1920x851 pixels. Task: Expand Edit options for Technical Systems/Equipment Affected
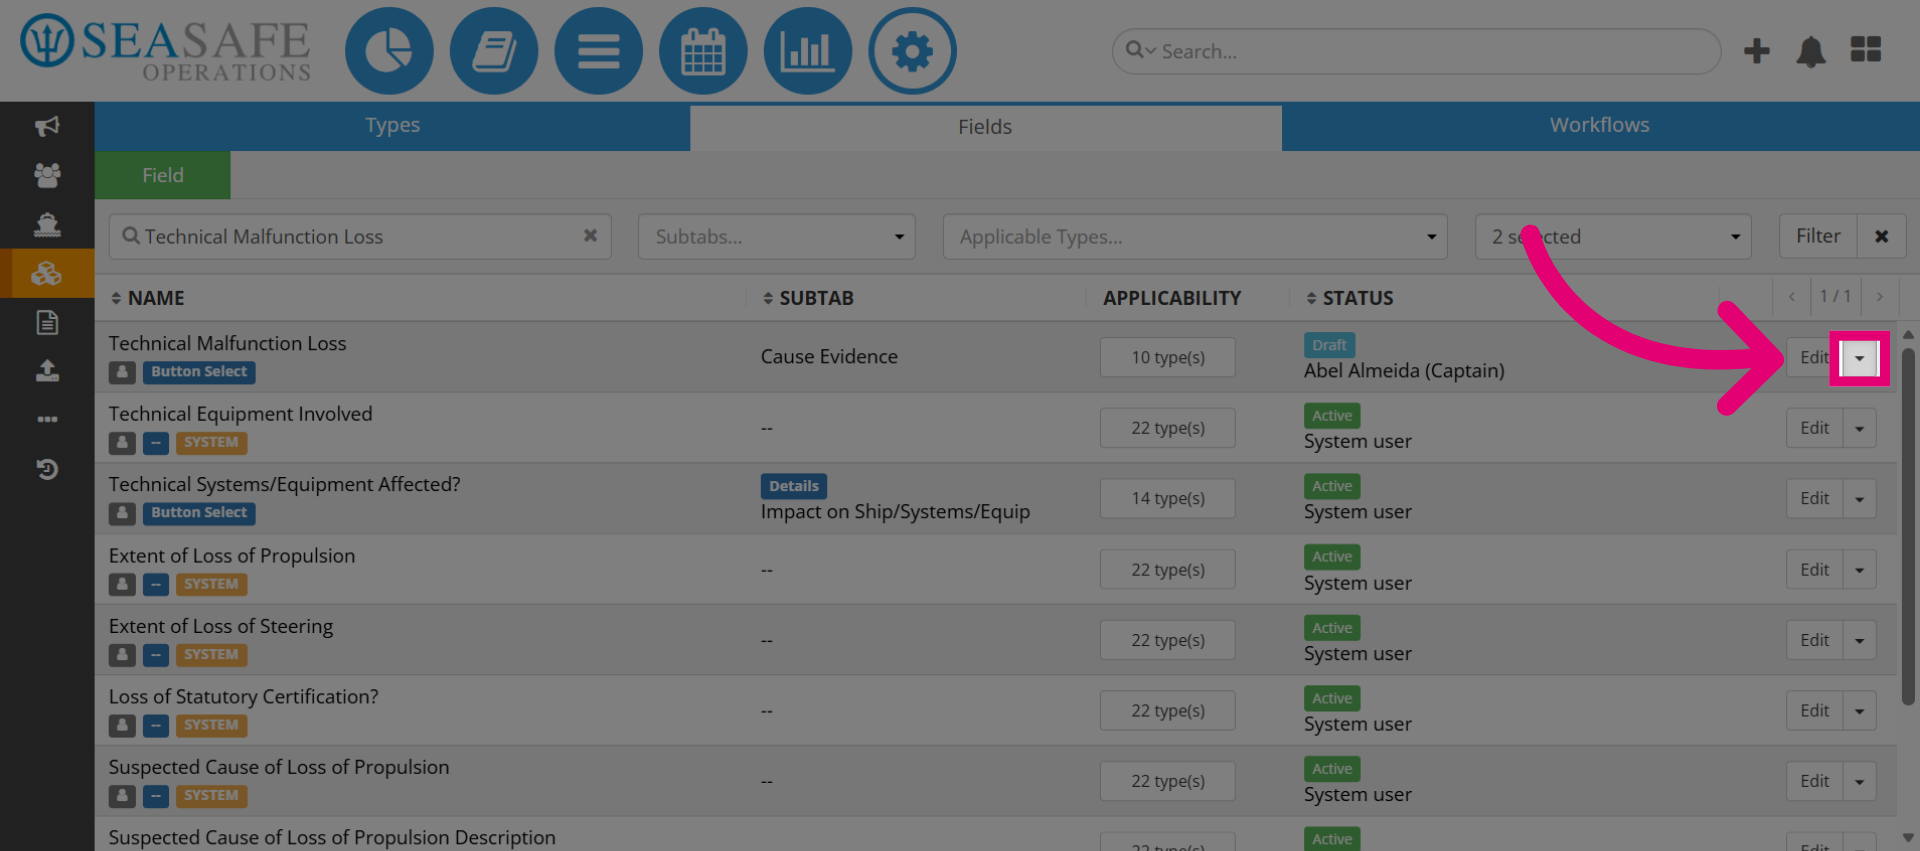1860,499
